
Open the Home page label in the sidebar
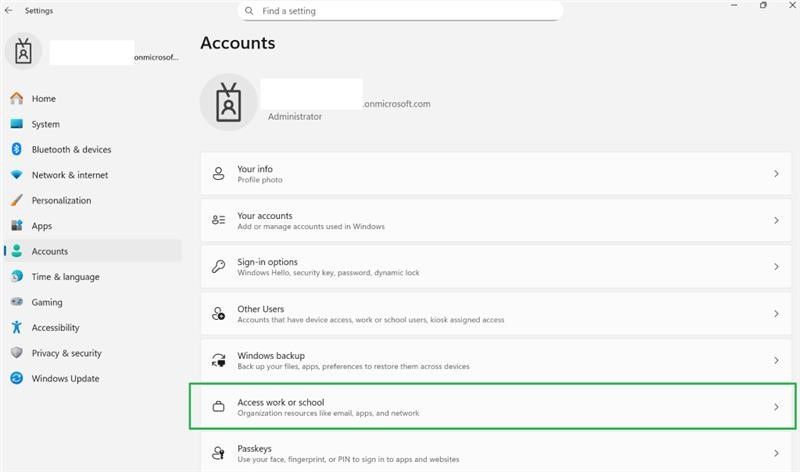[43, 98]
